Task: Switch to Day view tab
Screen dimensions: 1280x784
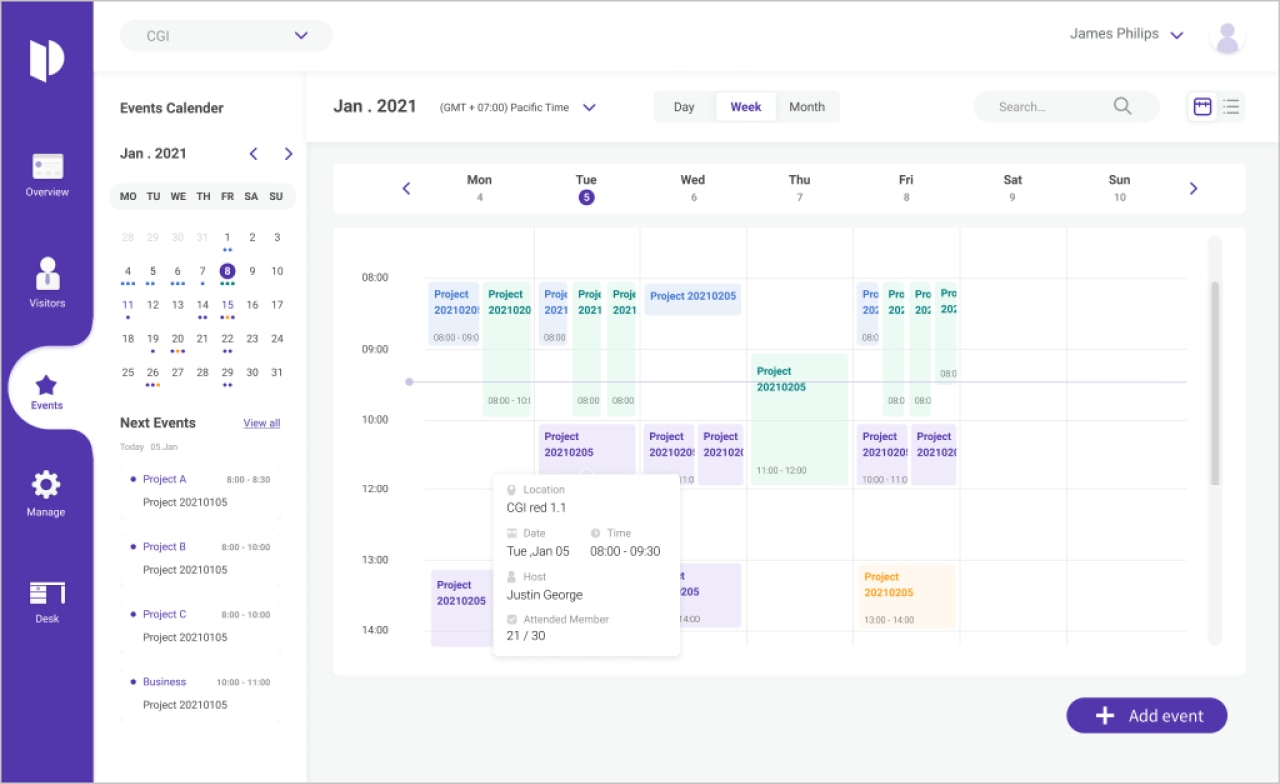Action: (x=684, y=107)
